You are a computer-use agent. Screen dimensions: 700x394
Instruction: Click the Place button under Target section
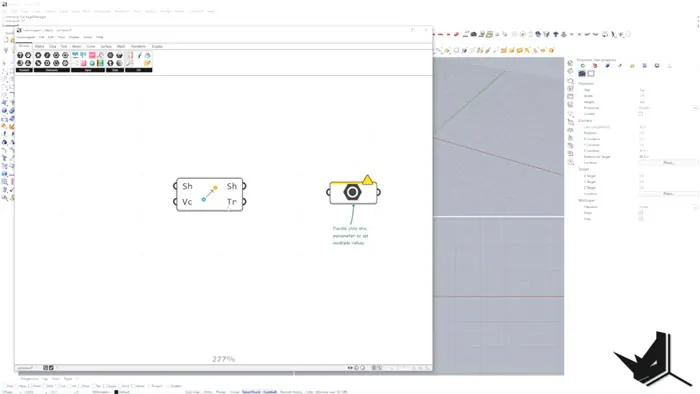[668, 194]
